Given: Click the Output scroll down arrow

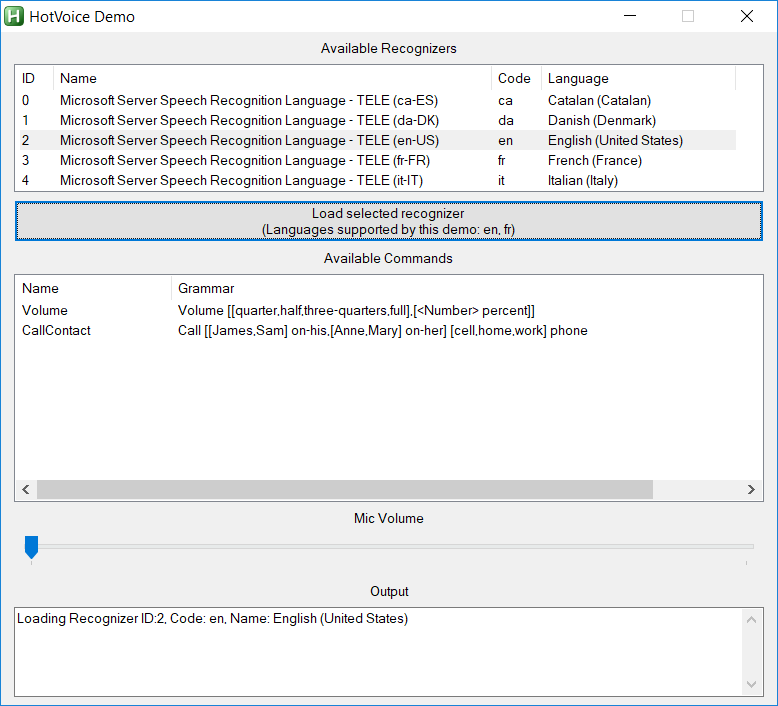Looking at the screenshot, I should pyautogui.click(x=752, y=685).
